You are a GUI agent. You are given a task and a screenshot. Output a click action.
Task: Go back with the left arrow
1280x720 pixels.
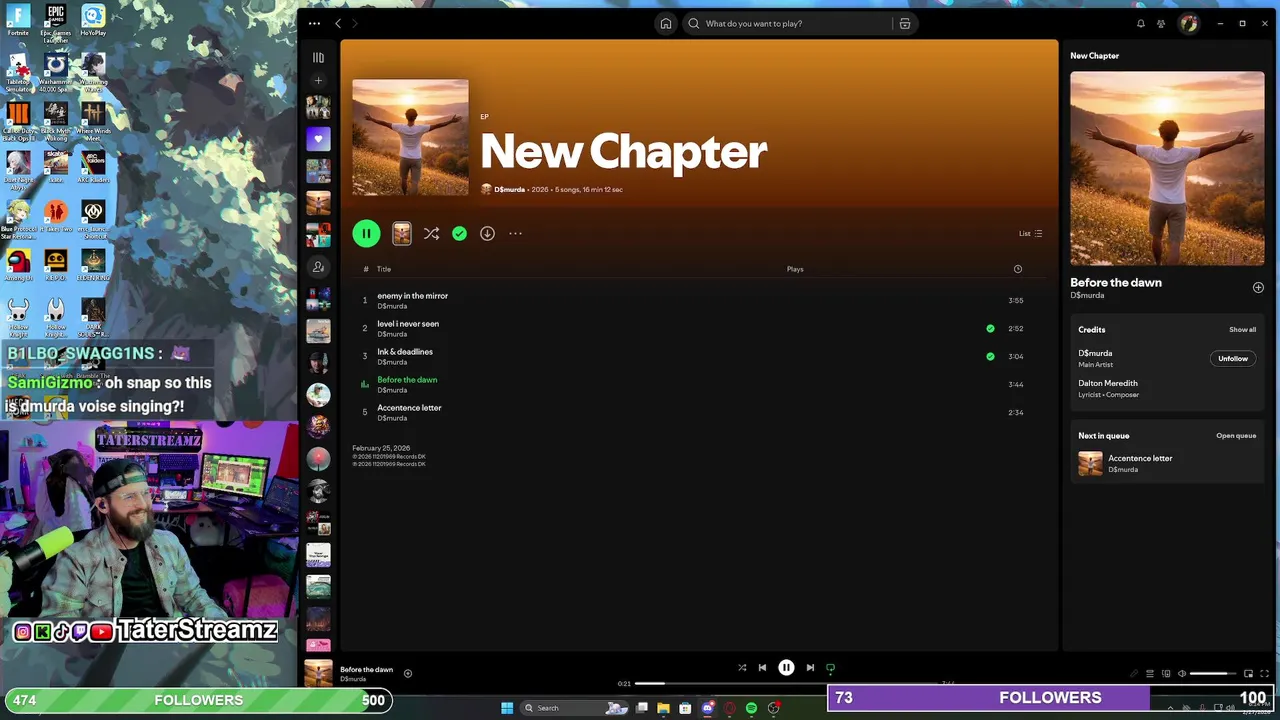(x=338, y=23)
